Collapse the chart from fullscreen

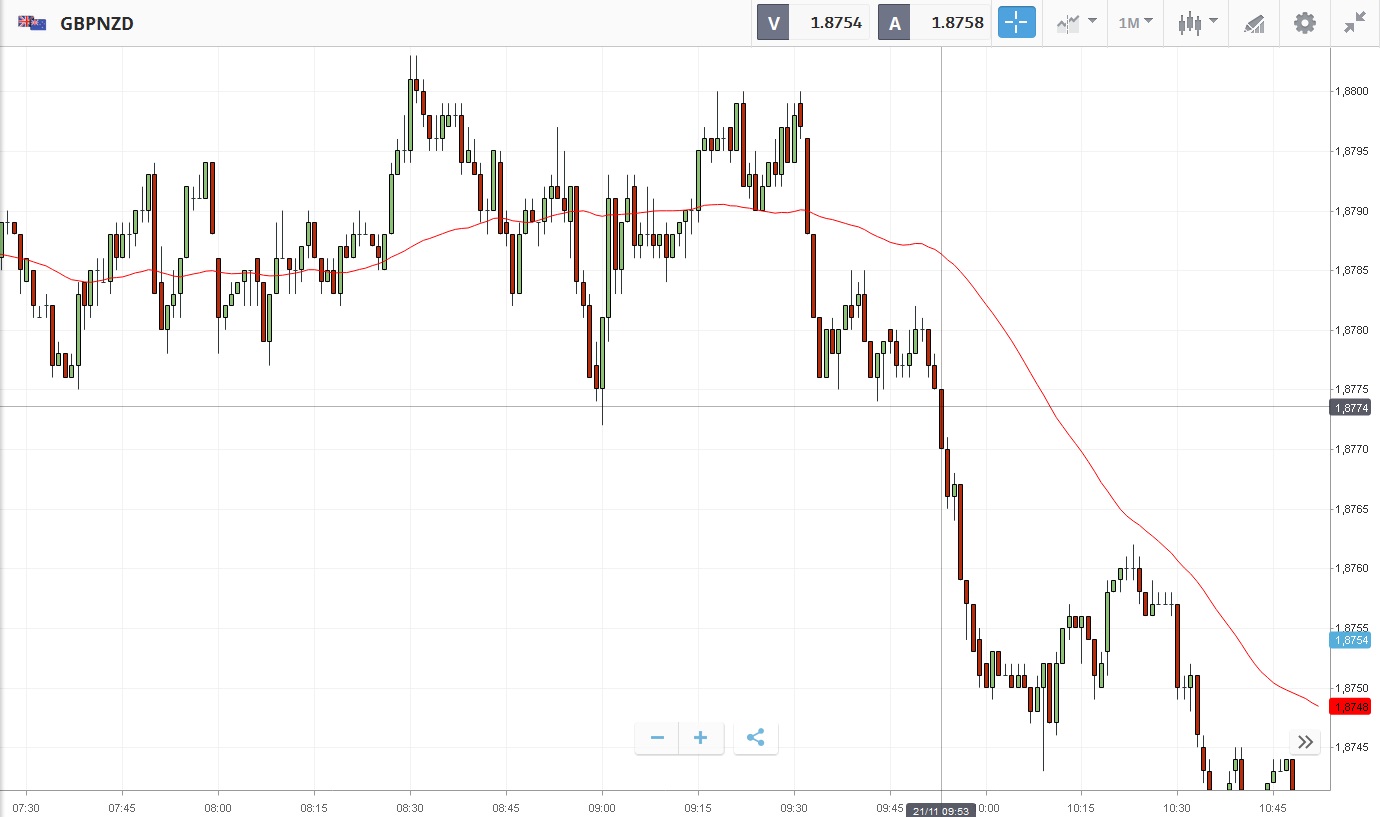(x=1355, y=23)
